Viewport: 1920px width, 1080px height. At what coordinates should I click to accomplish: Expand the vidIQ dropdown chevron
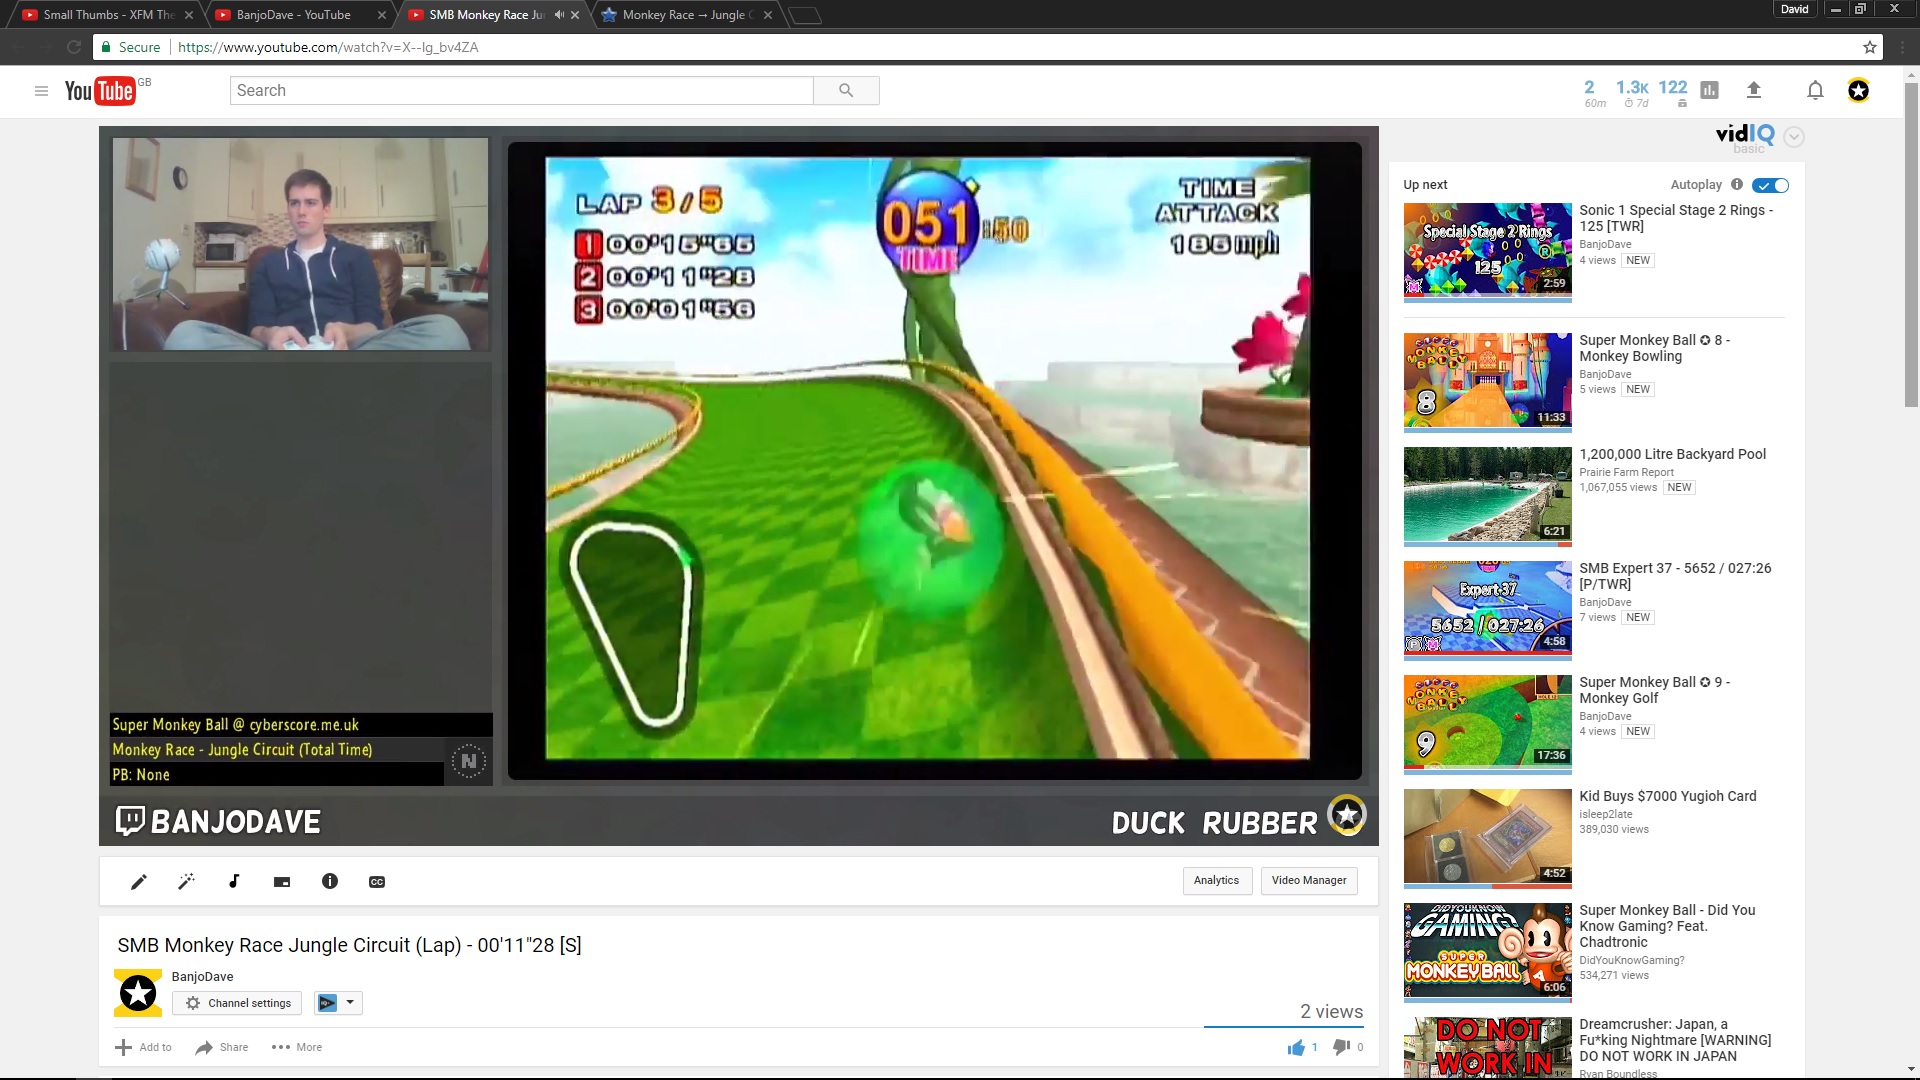click(x=1794, y=137)
